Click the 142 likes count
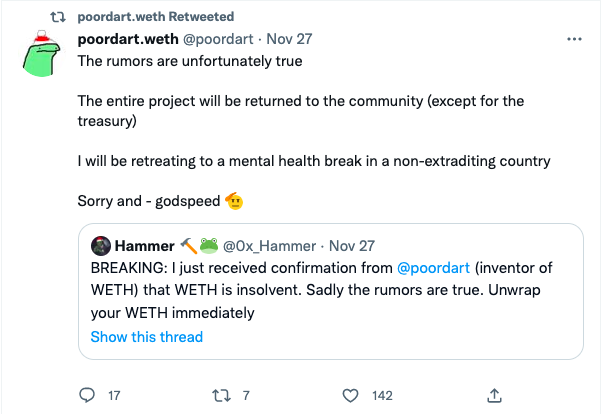603x414 pixels. (381, 396)
